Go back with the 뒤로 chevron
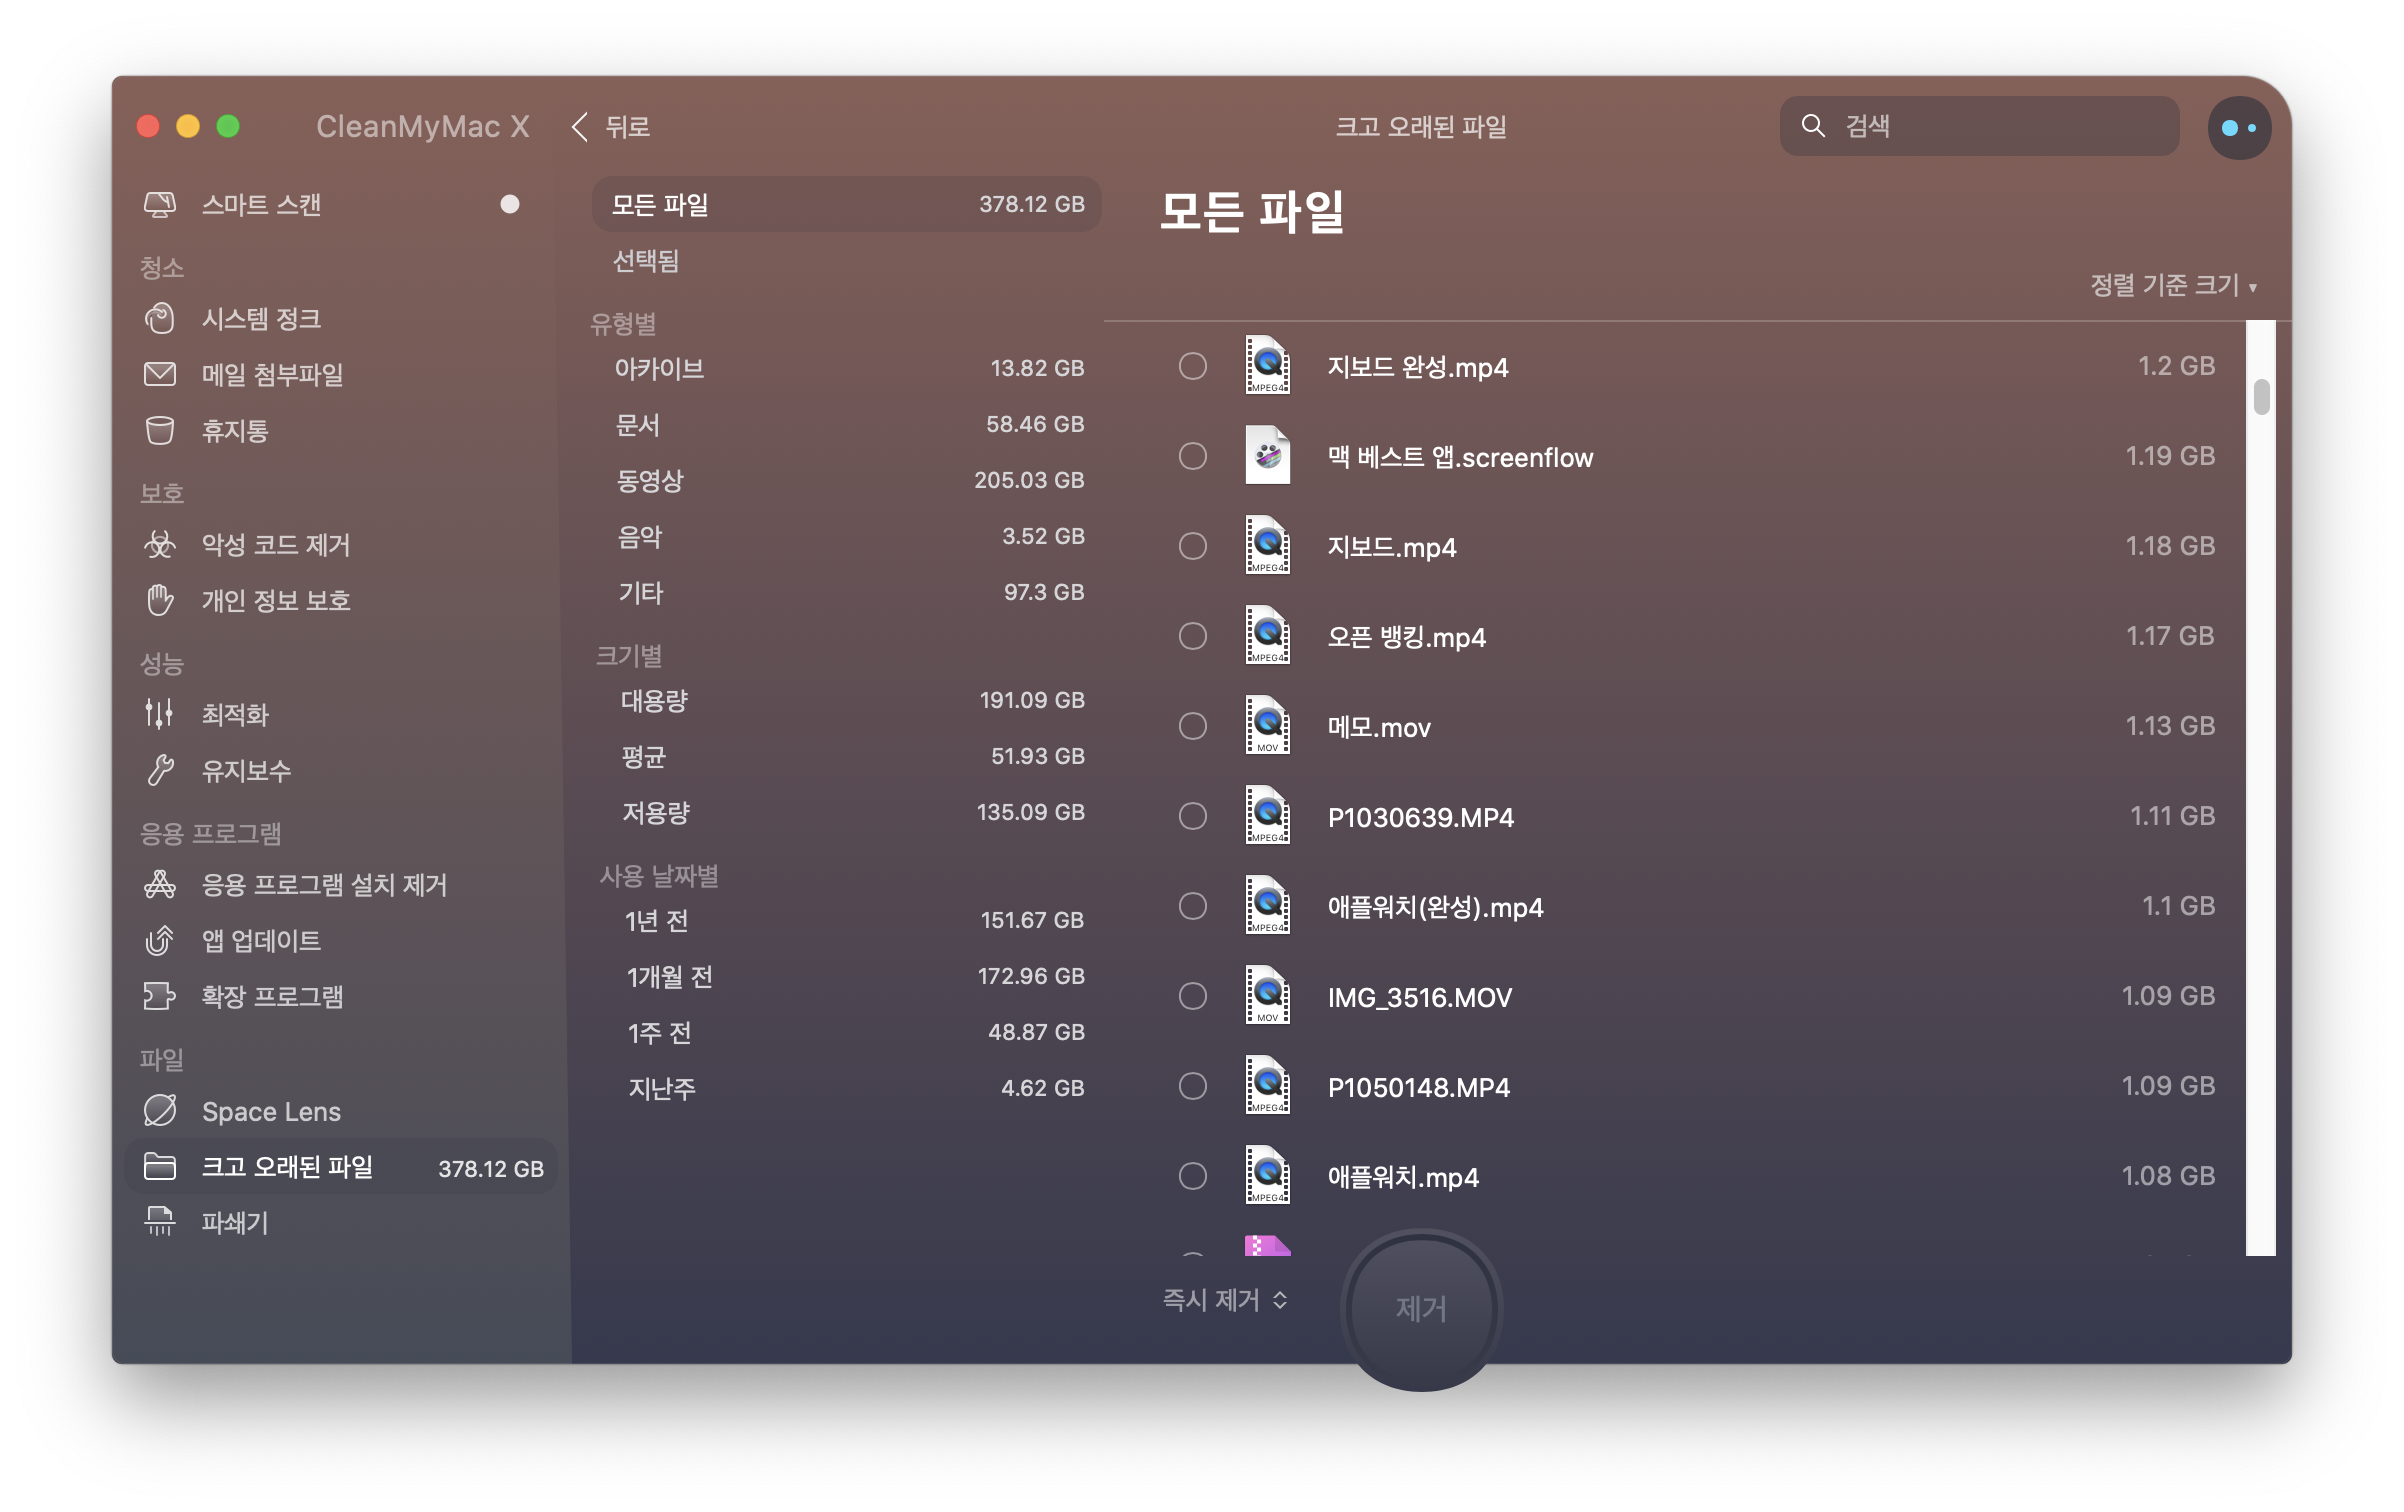 pos(580,127)
